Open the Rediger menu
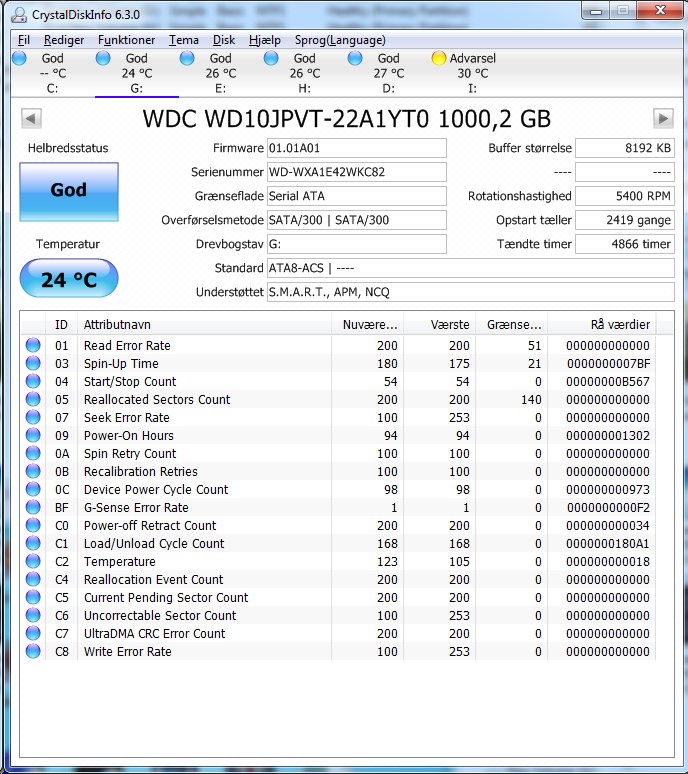The width and height of the screenshot is (688, 774). tap(64, 40)
